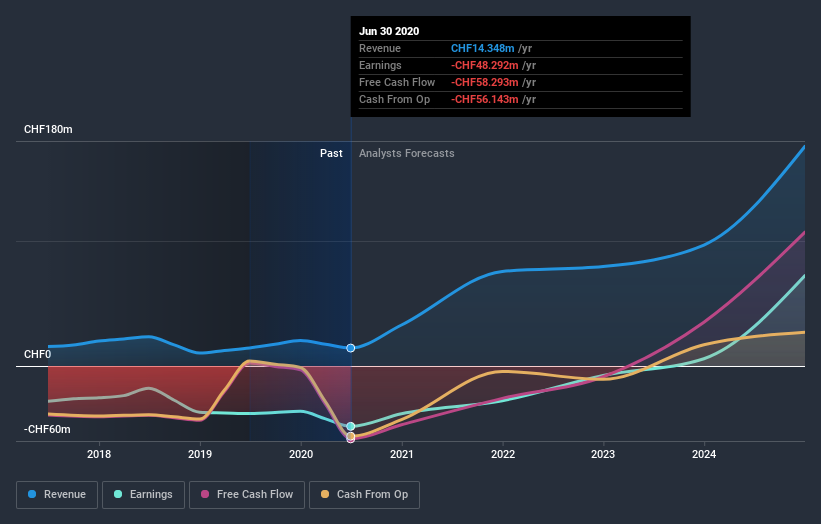
Task: Click the 'Jun 30 2020' tooltip date
Action: (389, 31)
